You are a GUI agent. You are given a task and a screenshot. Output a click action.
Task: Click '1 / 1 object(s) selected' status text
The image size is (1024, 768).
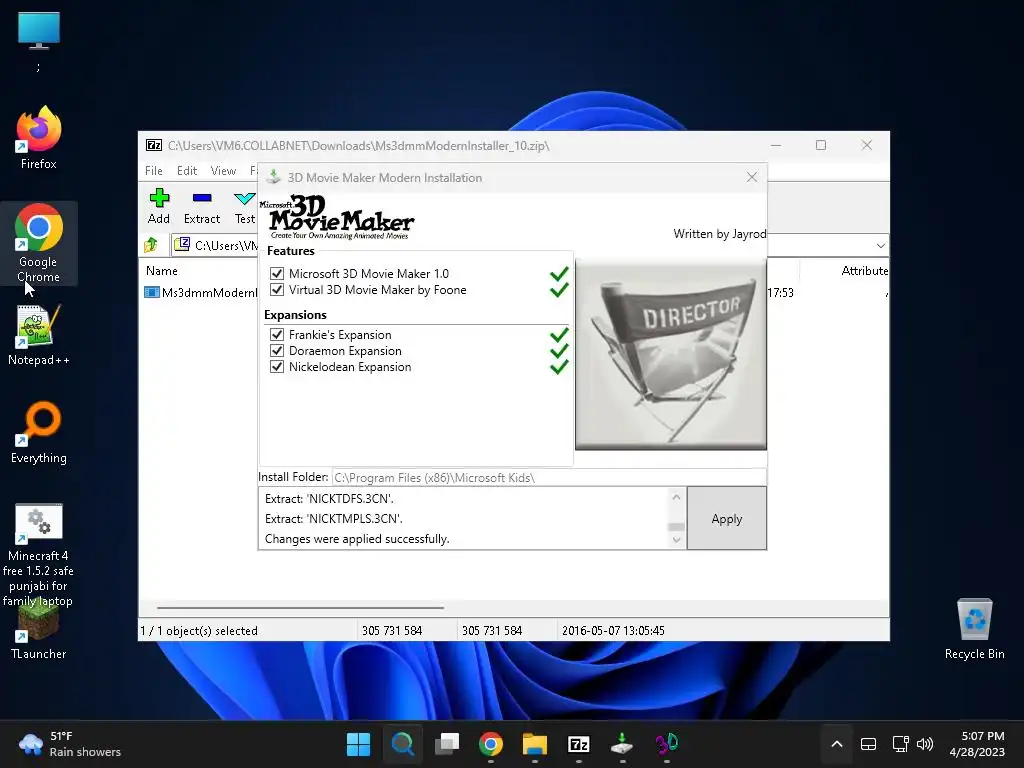(x=199, y=631)
